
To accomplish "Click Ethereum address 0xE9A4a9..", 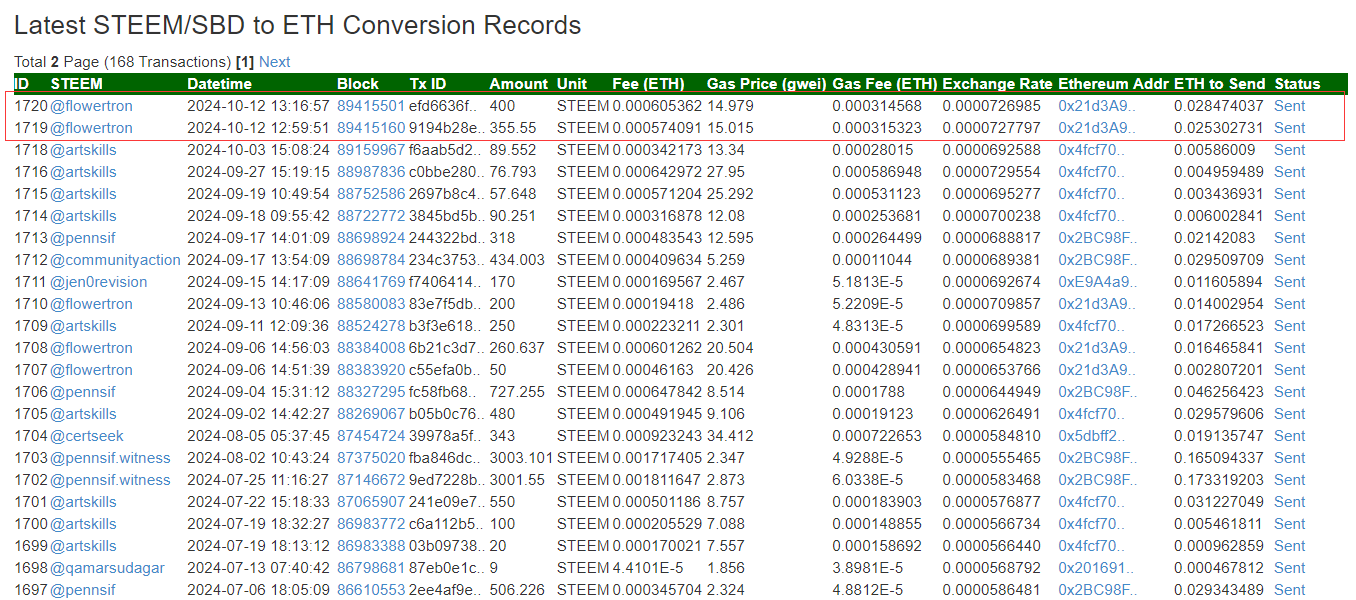I will click(1097, 282).
